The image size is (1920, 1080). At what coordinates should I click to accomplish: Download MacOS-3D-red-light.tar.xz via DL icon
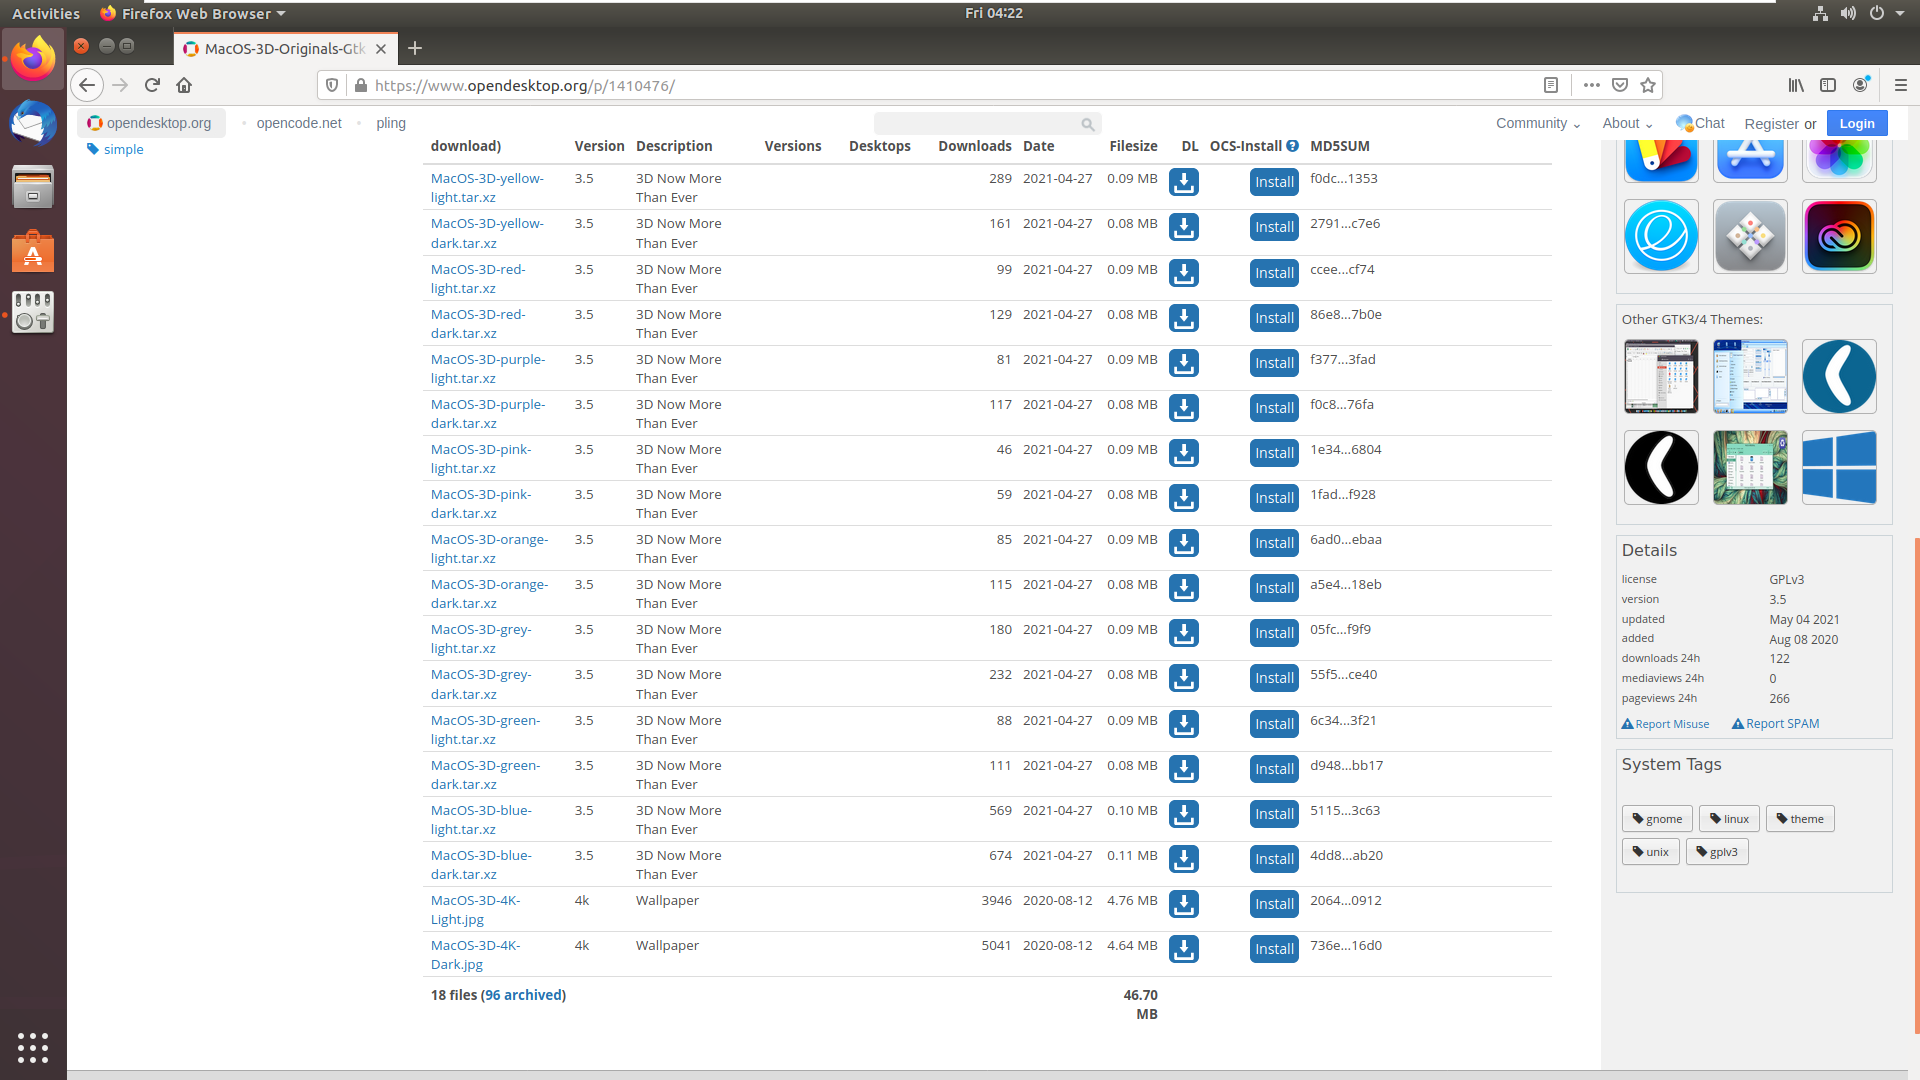tap(1184, 273)
